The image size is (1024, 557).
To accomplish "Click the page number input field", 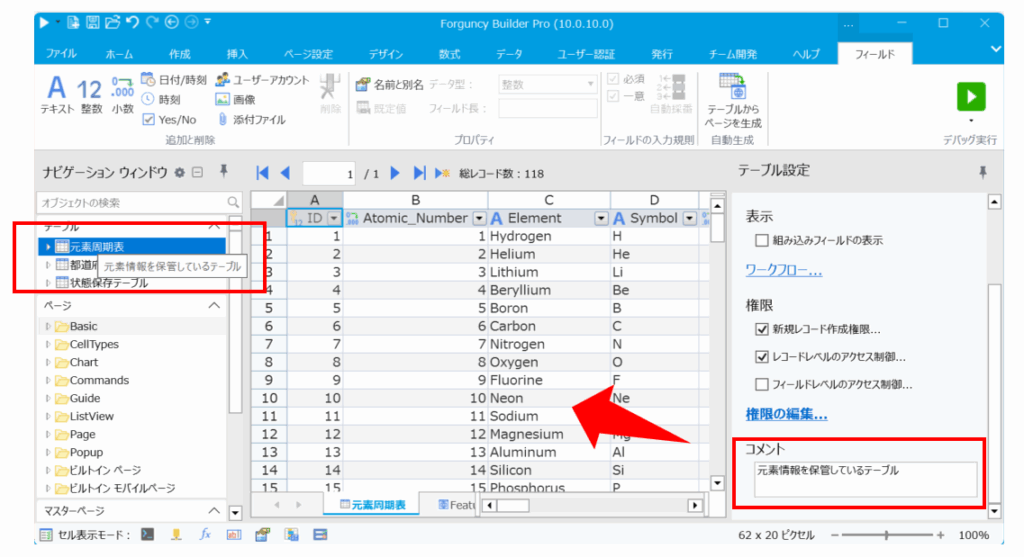I will 329,174.
